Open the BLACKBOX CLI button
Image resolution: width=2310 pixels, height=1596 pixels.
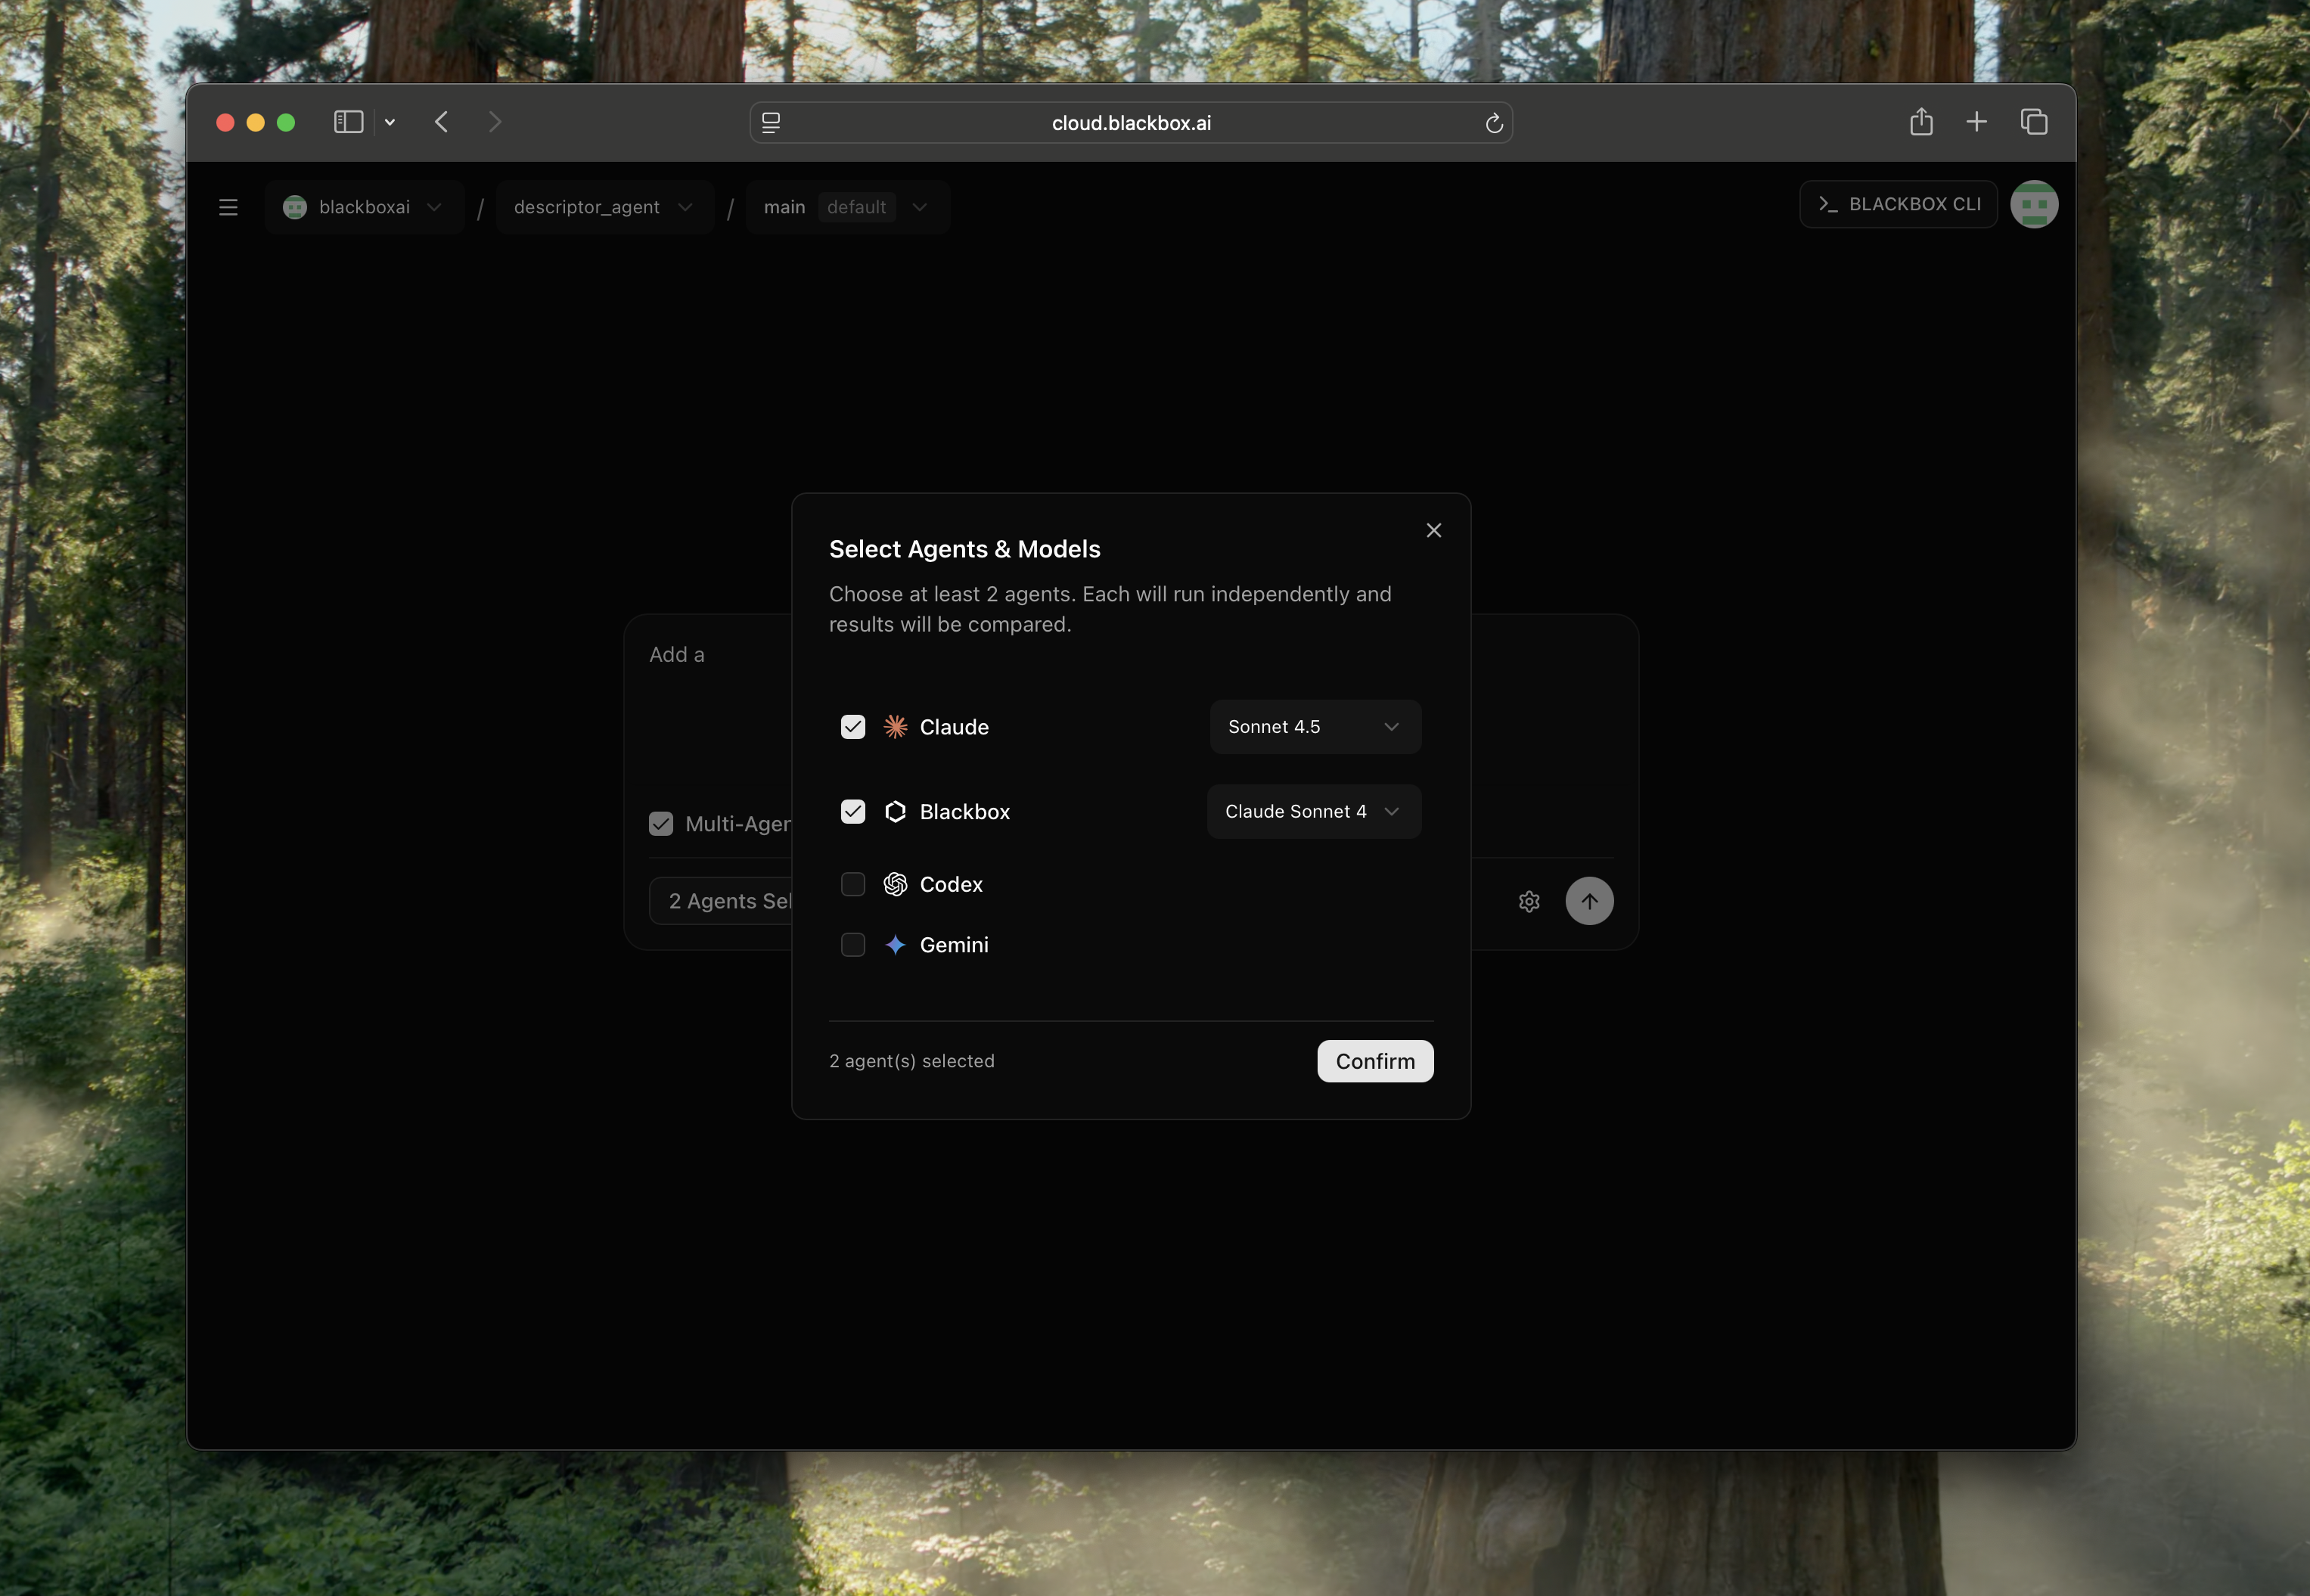click(x=1897, y=204)
